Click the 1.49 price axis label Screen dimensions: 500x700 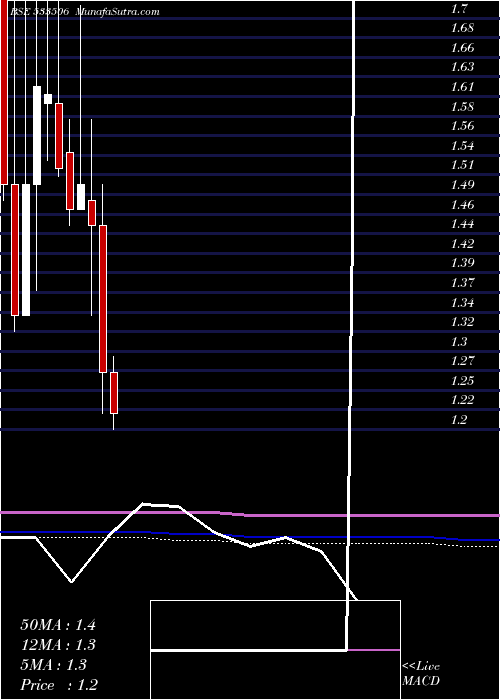(x=462, y=184)
